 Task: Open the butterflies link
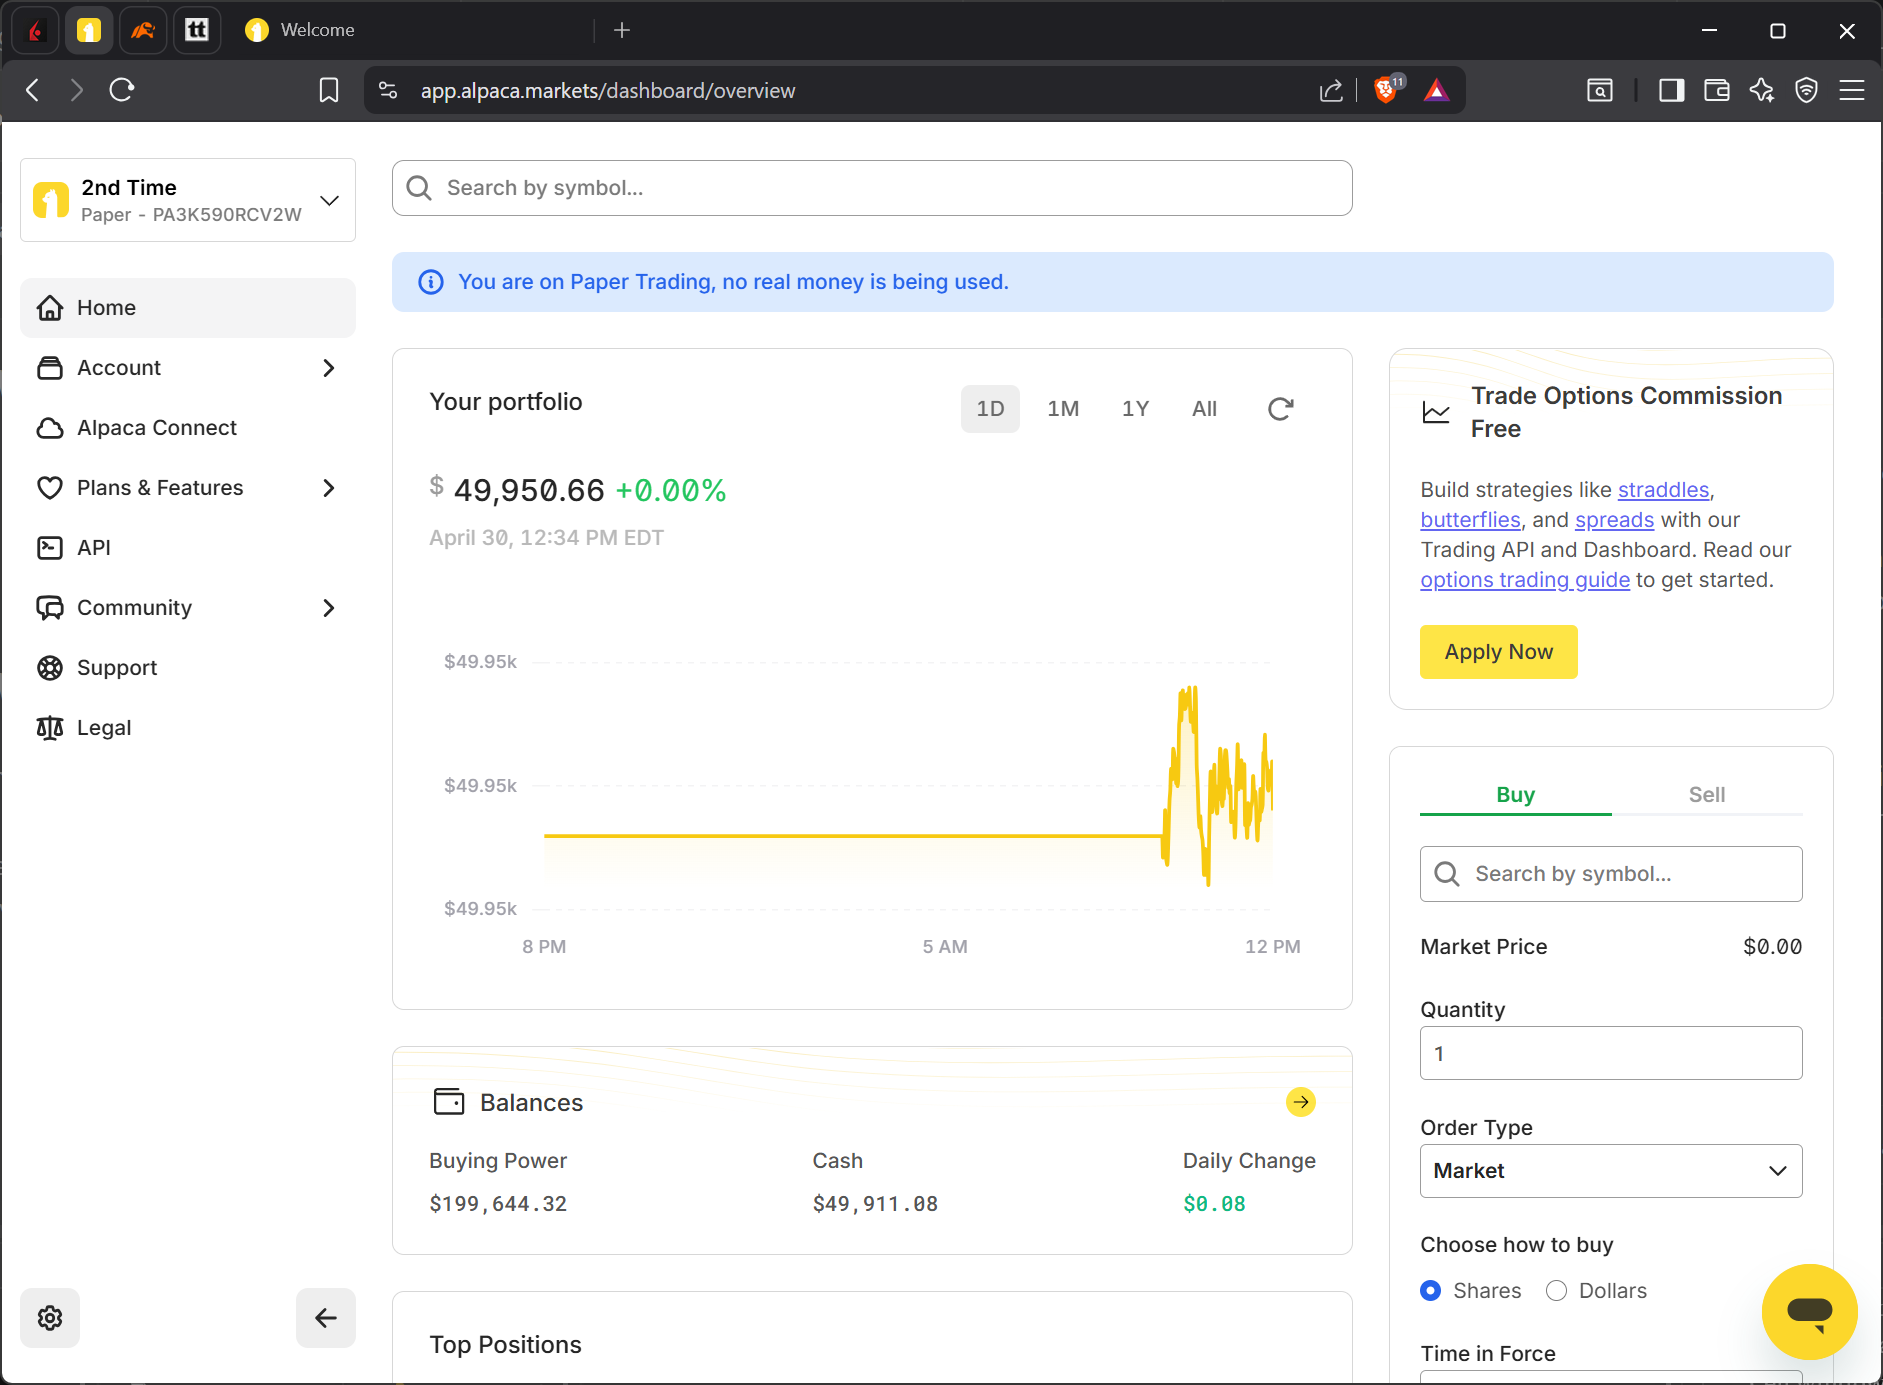(1471, 520)
